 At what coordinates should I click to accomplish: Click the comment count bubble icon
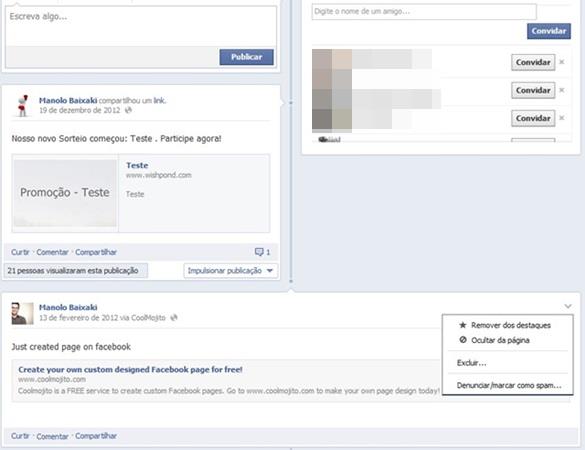coord(259,252)
